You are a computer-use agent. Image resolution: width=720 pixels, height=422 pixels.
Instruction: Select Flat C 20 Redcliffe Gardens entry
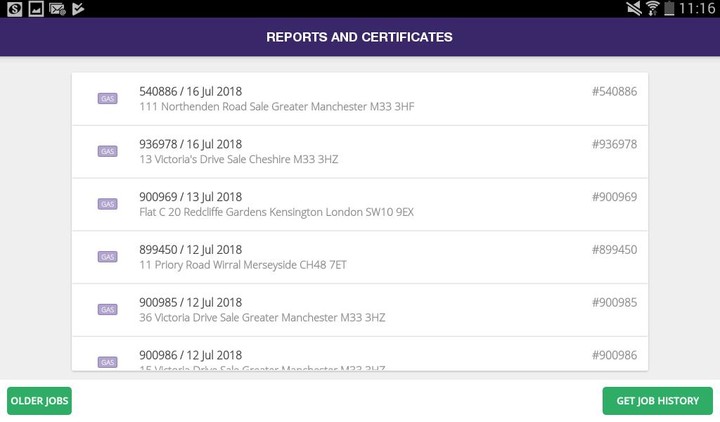pyautogui.click(x=360, y=205)
